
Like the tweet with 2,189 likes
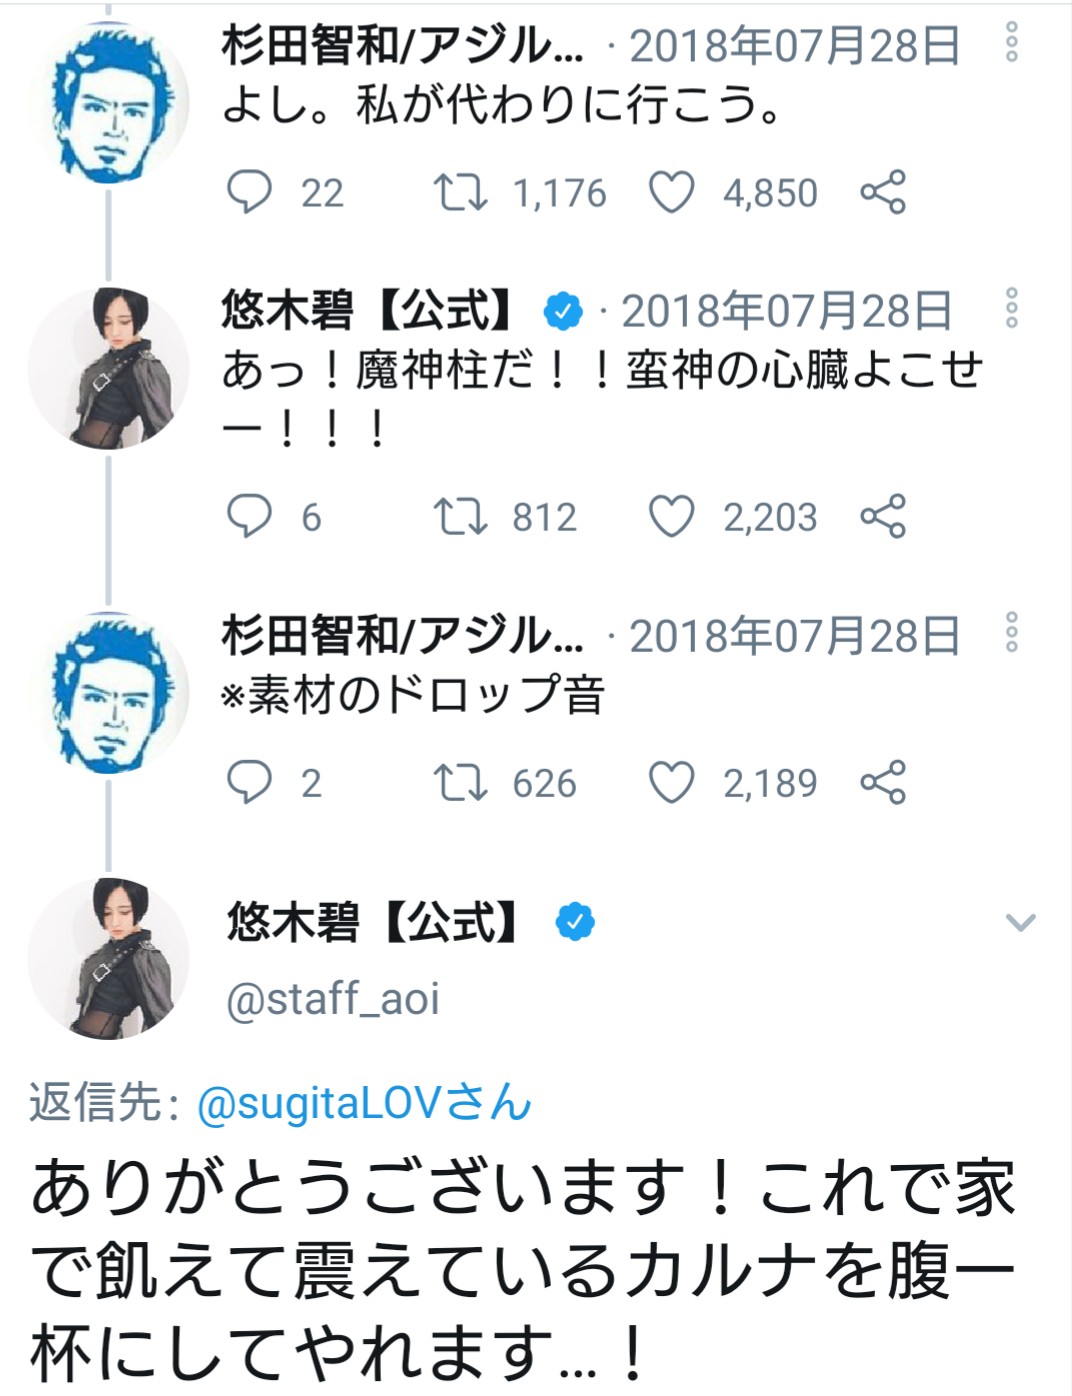point(671,782)
